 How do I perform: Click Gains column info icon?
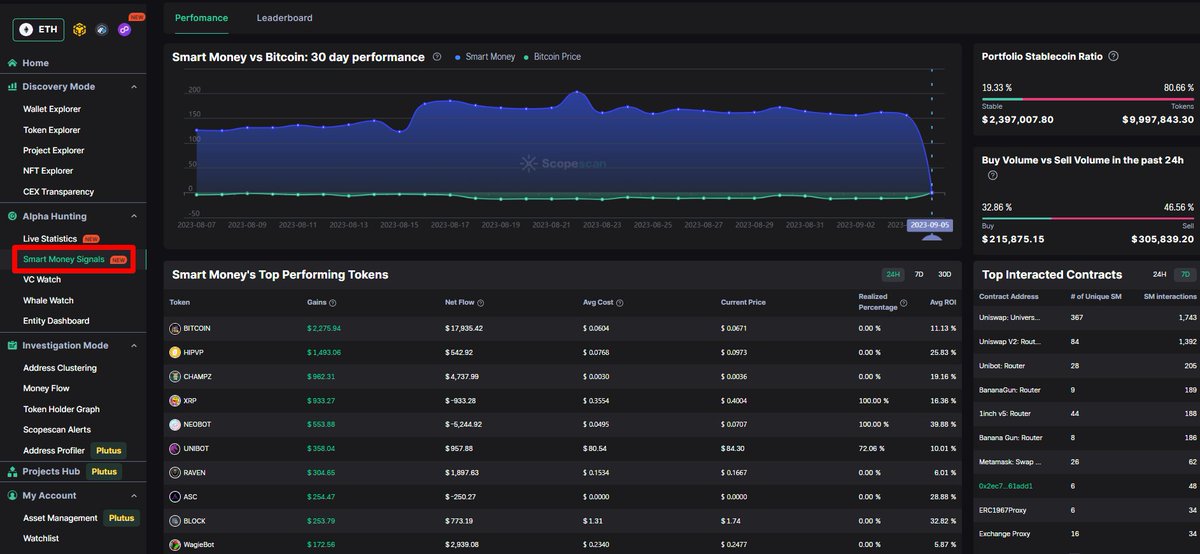pos(332,303)
